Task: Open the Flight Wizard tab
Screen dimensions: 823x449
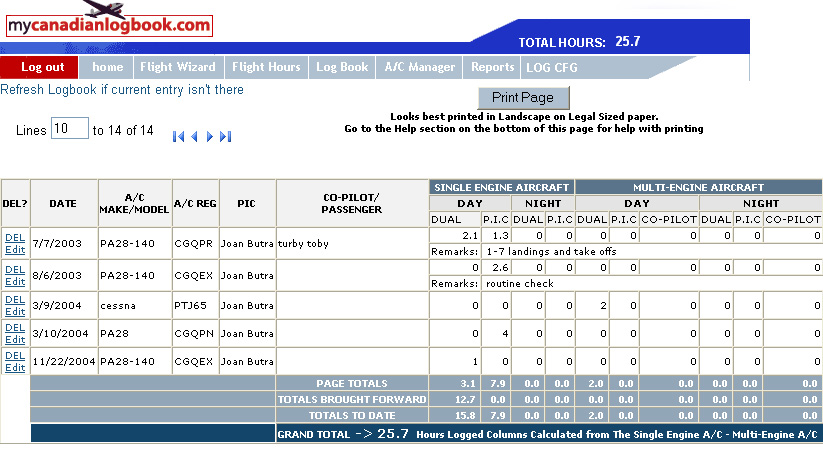Action: [x=178, y=67]
